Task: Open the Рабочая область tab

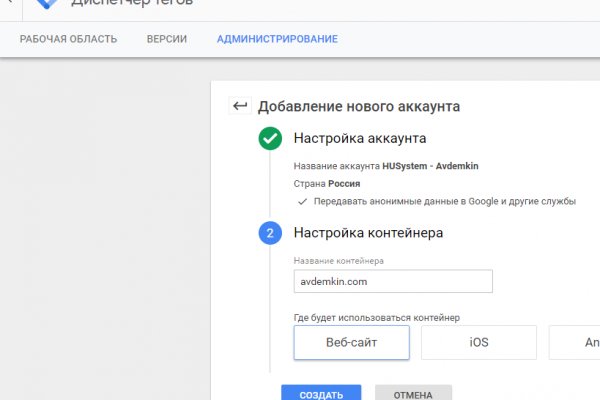Action: coord(68,39)
